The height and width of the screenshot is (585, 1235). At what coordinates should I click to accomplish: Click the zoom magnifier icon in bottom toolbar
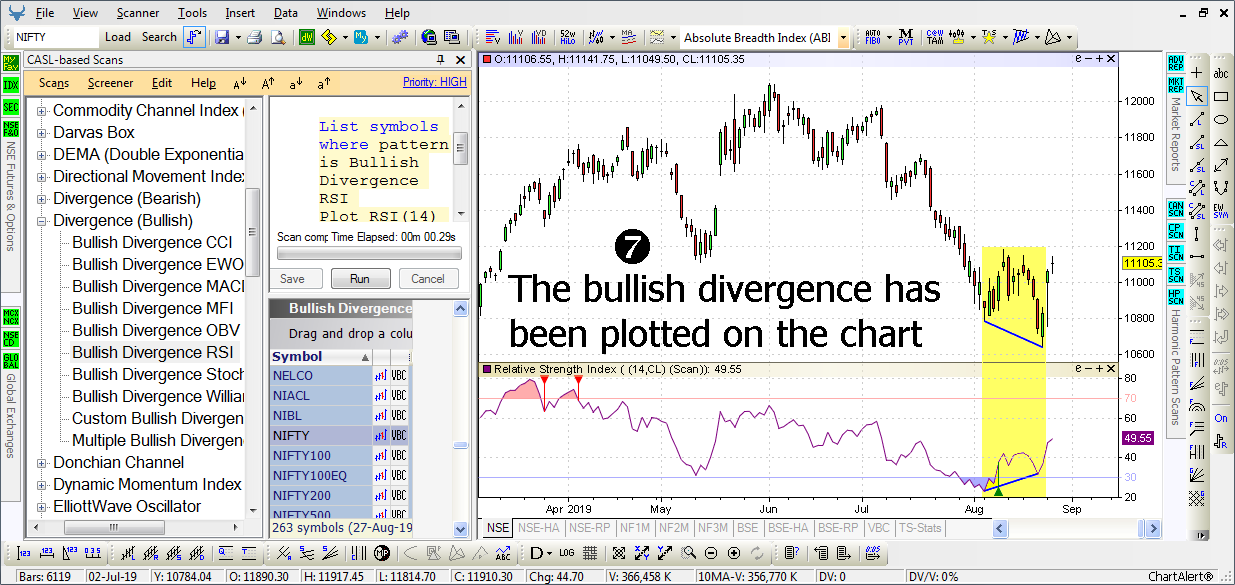tap(689, 553)
